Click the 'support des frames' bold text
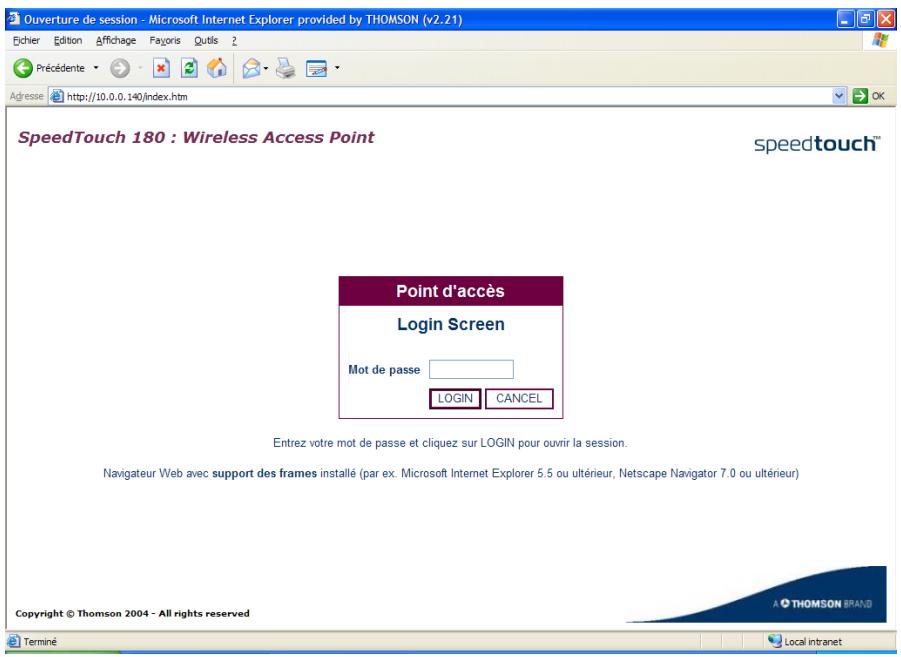Screen dimensions: 901x657 (264, 474)
